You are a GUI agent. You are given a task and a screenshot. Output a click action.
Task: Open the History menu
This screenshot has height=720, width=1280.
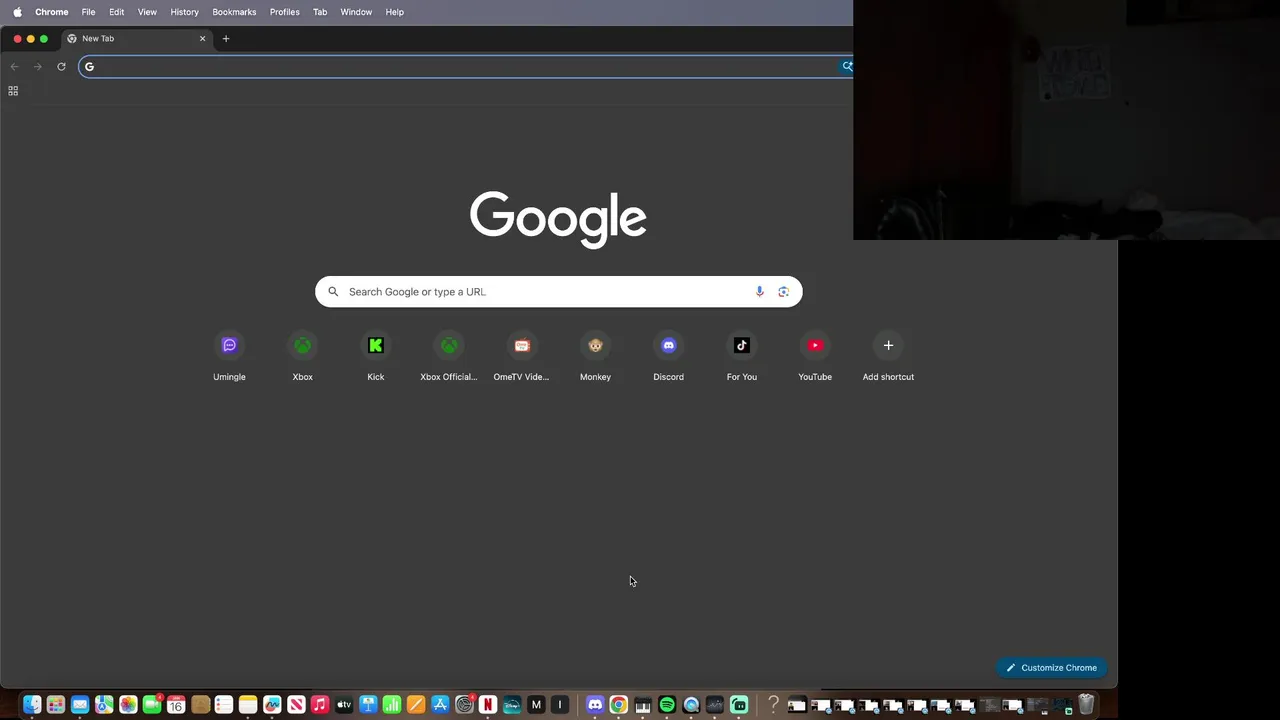(184, 12)
